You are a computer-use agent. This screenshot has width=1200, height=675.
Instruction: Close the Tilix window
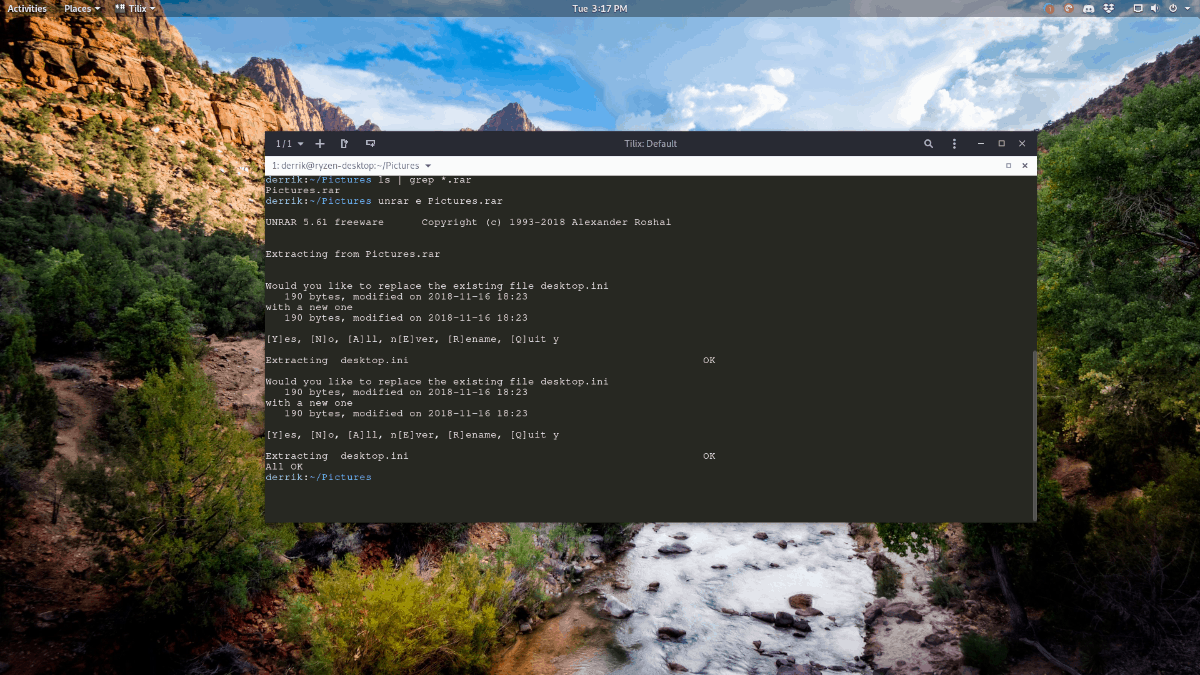(x=1021, y=144)
